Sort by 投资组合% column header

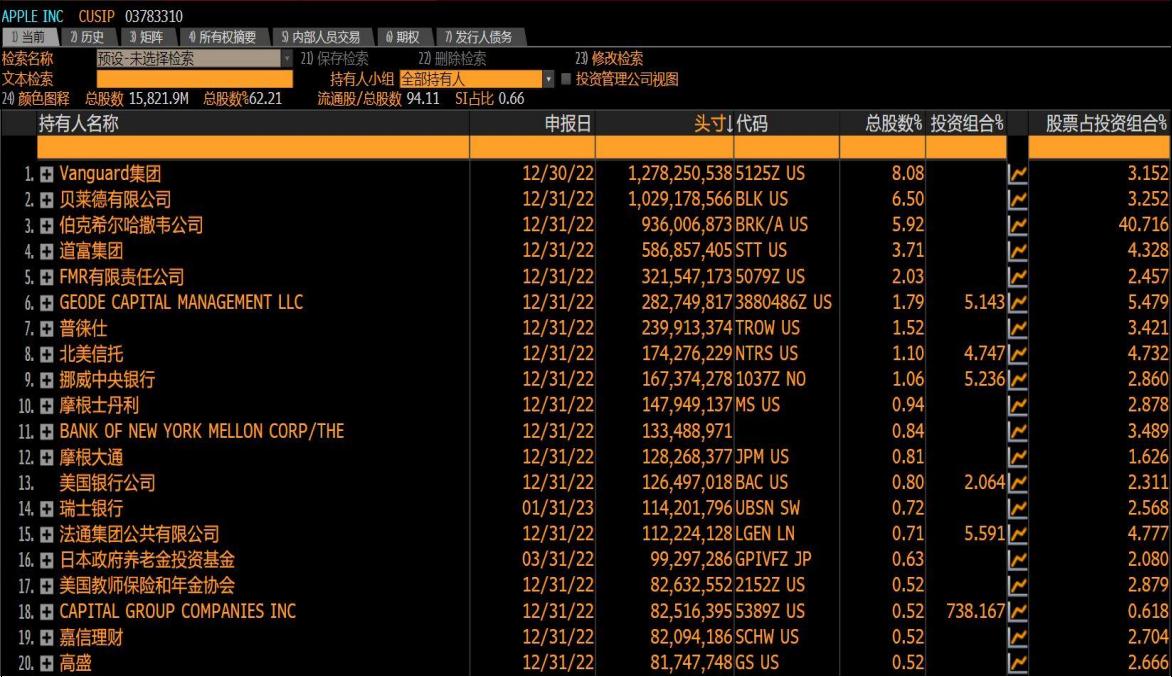coord(966,124)
